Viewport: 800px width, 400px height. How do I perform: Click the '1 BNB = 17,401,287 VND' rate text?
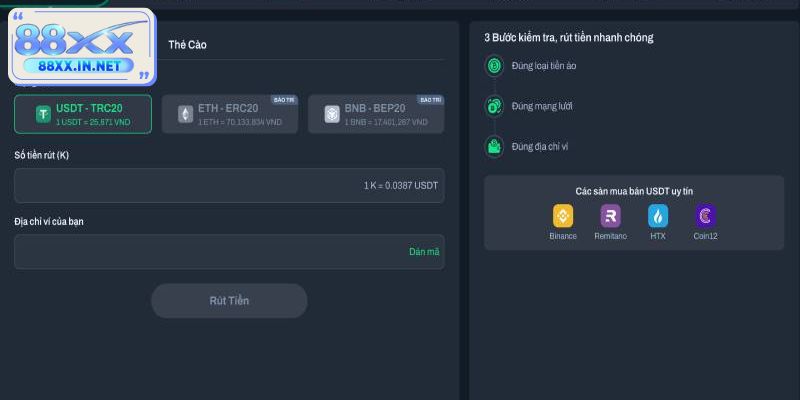[386, 122]
